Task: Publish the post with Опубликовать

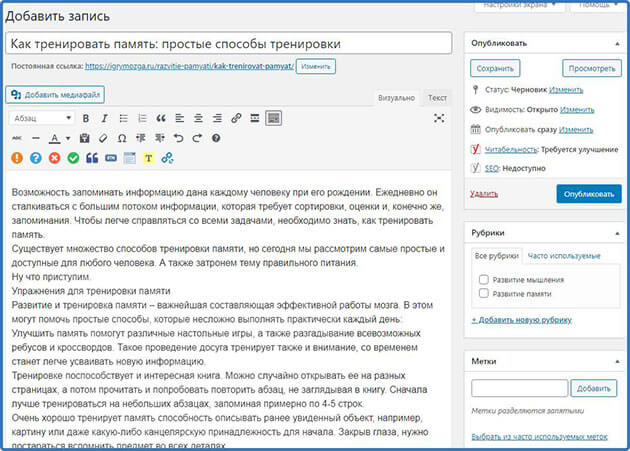Action: pos(589,194)
